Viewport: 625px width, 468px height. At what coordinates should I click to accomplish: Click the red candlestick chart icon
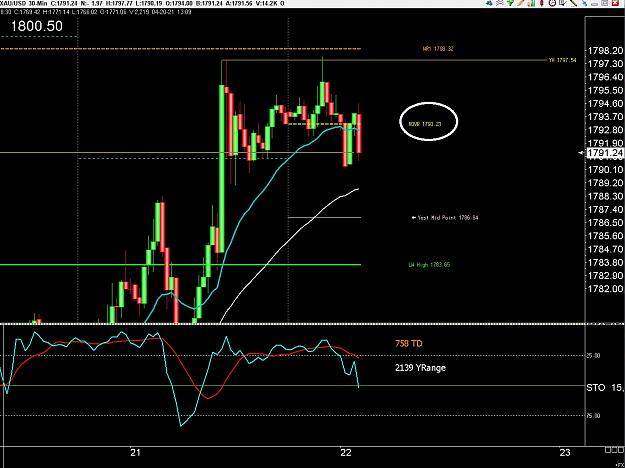pyautogui.click(x=541, y=3)
